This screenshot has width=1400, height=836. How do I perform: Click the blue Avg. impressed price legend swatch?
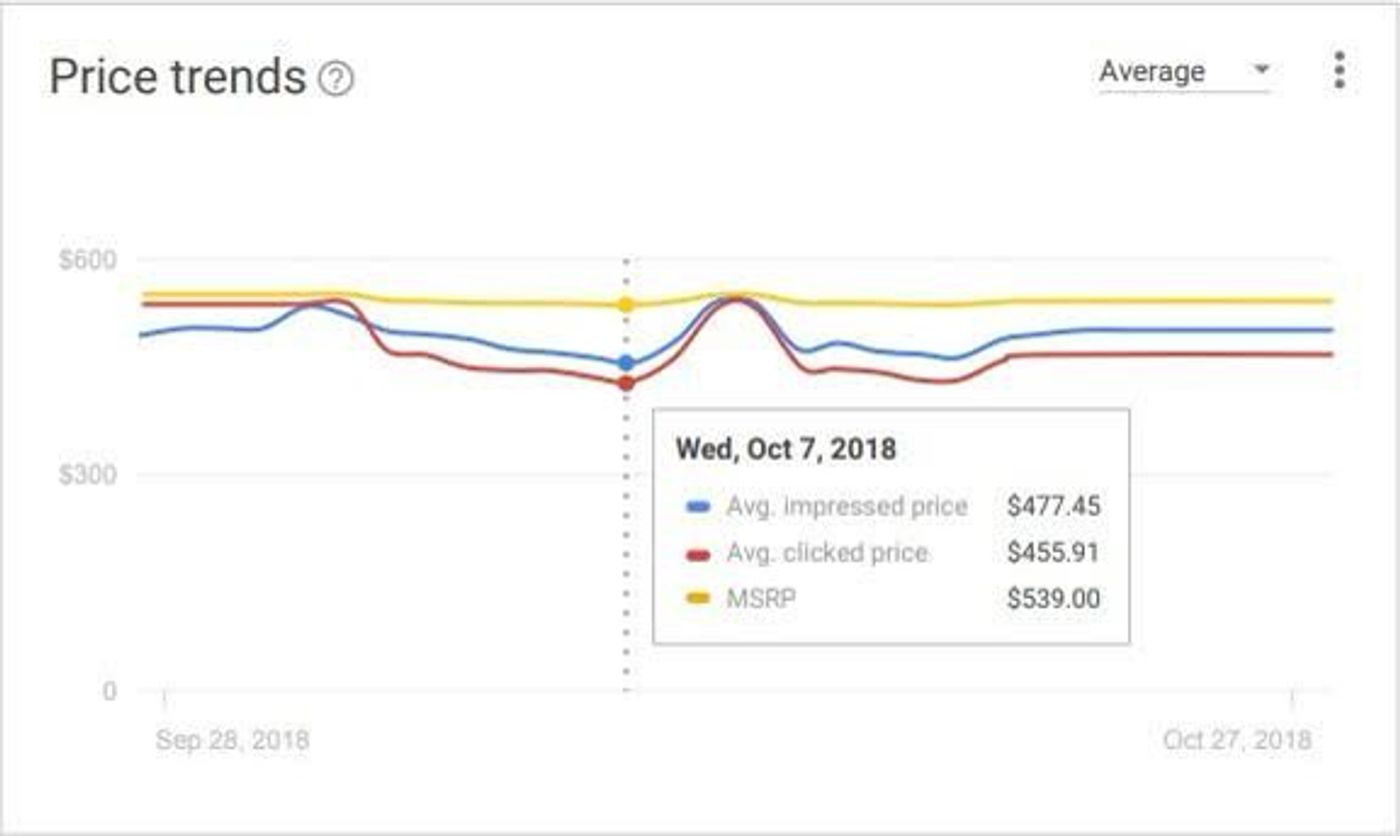pos(698,507)
